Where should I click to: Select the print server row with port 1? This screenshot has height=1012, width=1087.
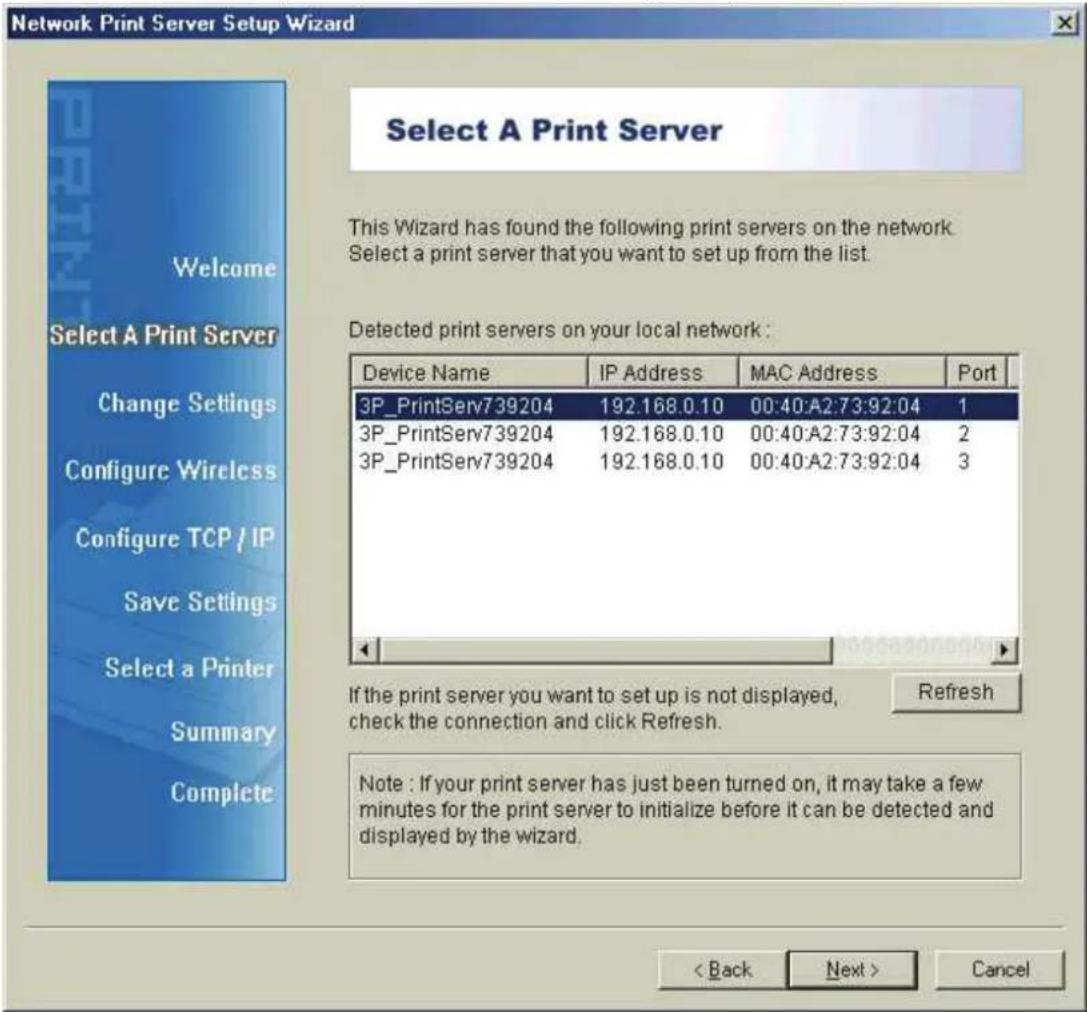pyautogui.click(x=686, y=406)
